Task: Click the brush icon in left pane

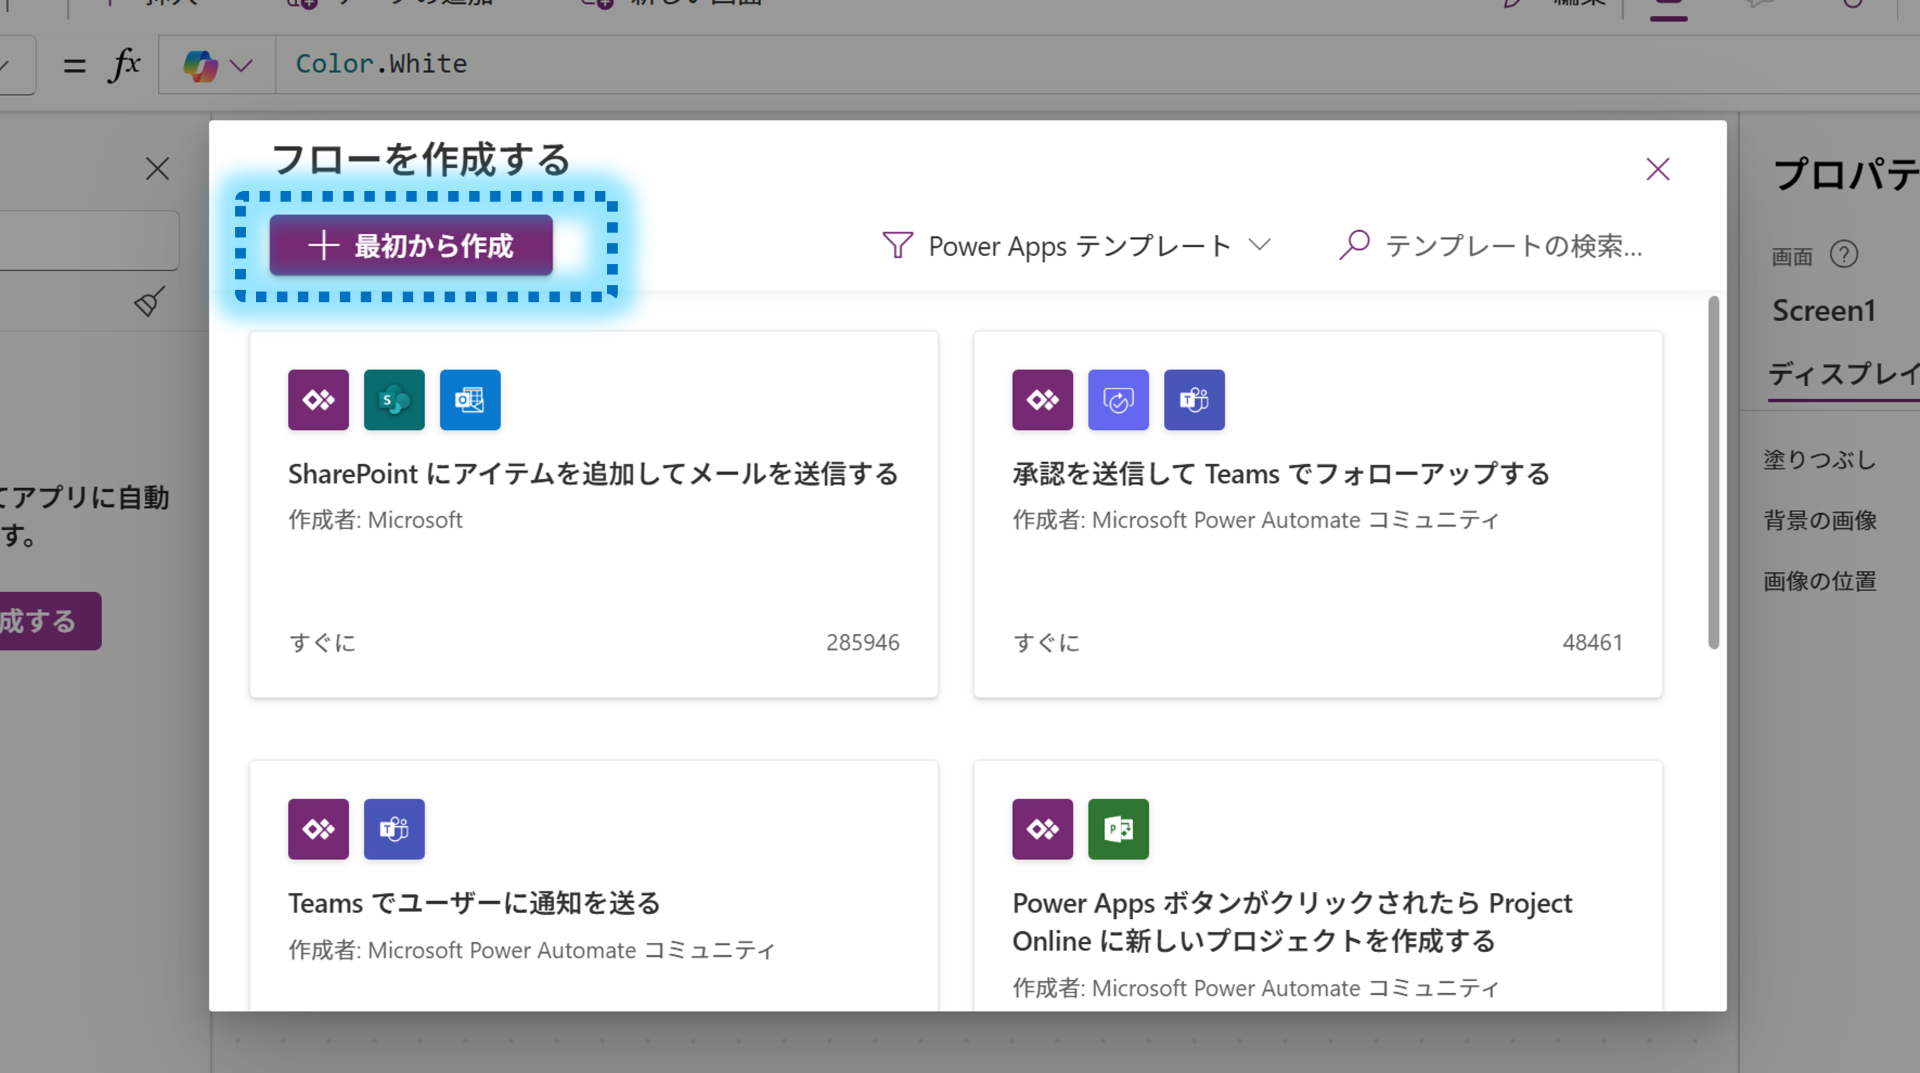Action: tap(150, 301)
